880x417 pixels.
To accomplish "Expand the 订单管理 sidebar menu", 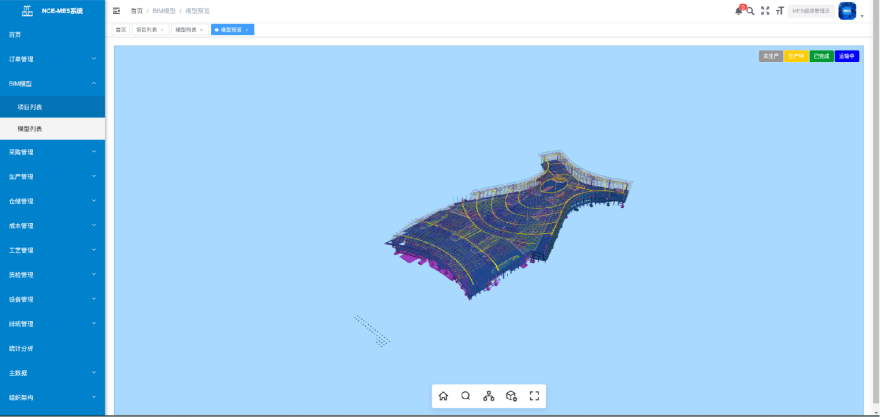I will coord(52,59).
